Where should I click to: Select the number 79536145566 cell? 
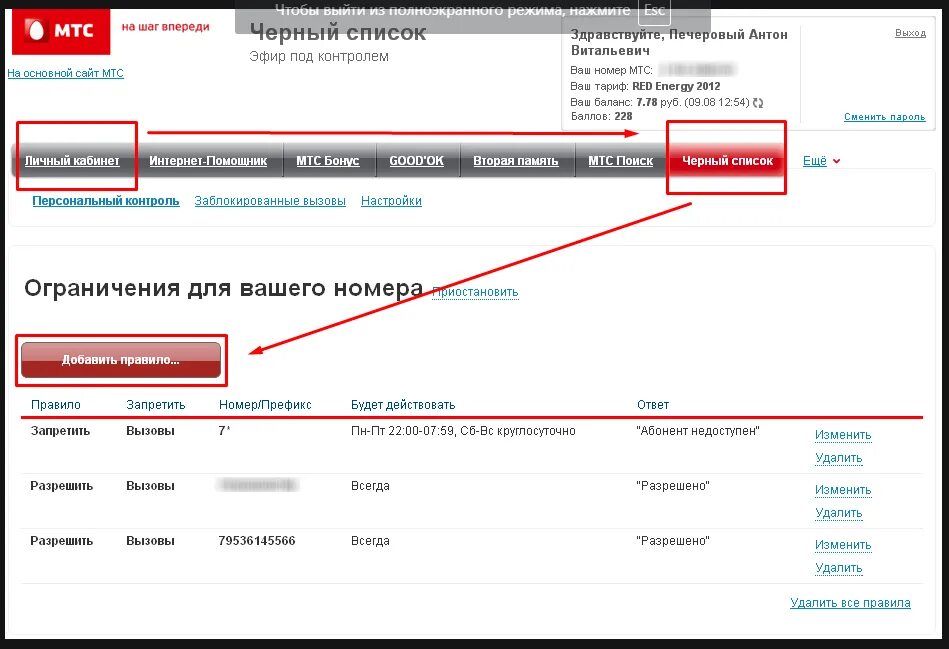[257, 541]
